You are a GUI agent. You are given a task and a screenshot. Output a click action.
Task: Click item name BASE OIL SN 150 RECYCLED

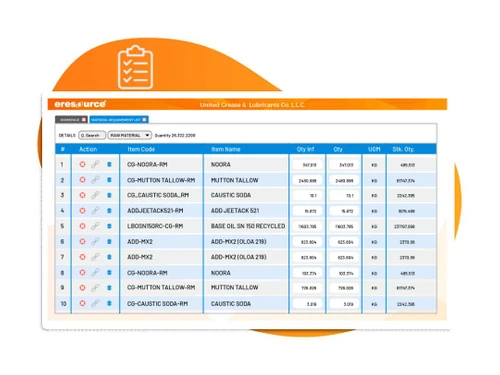coord(248,226)
